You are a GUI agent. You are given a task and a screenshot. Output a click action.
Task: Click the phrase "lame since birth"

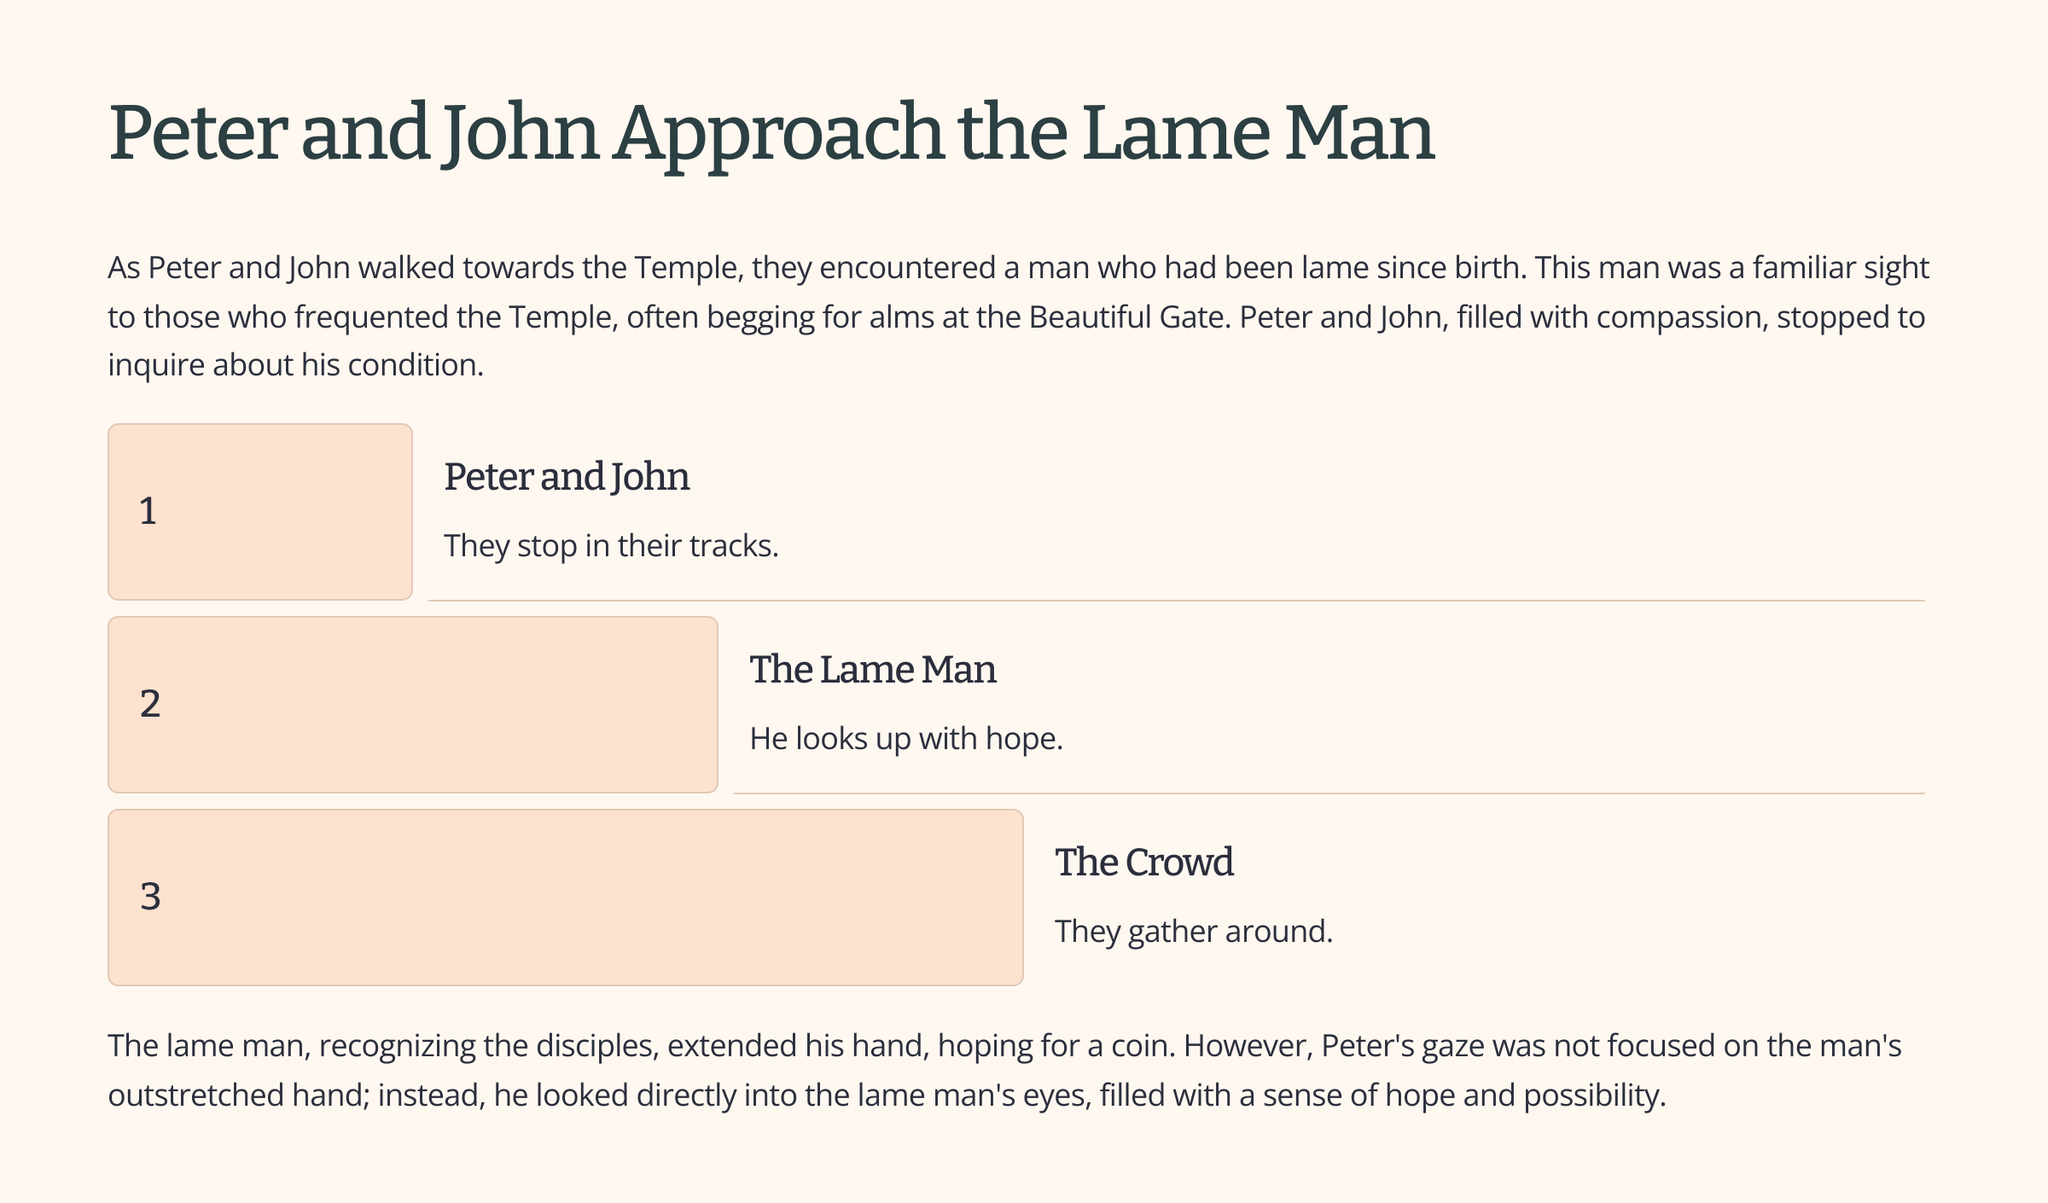[x=1412, y=268]
